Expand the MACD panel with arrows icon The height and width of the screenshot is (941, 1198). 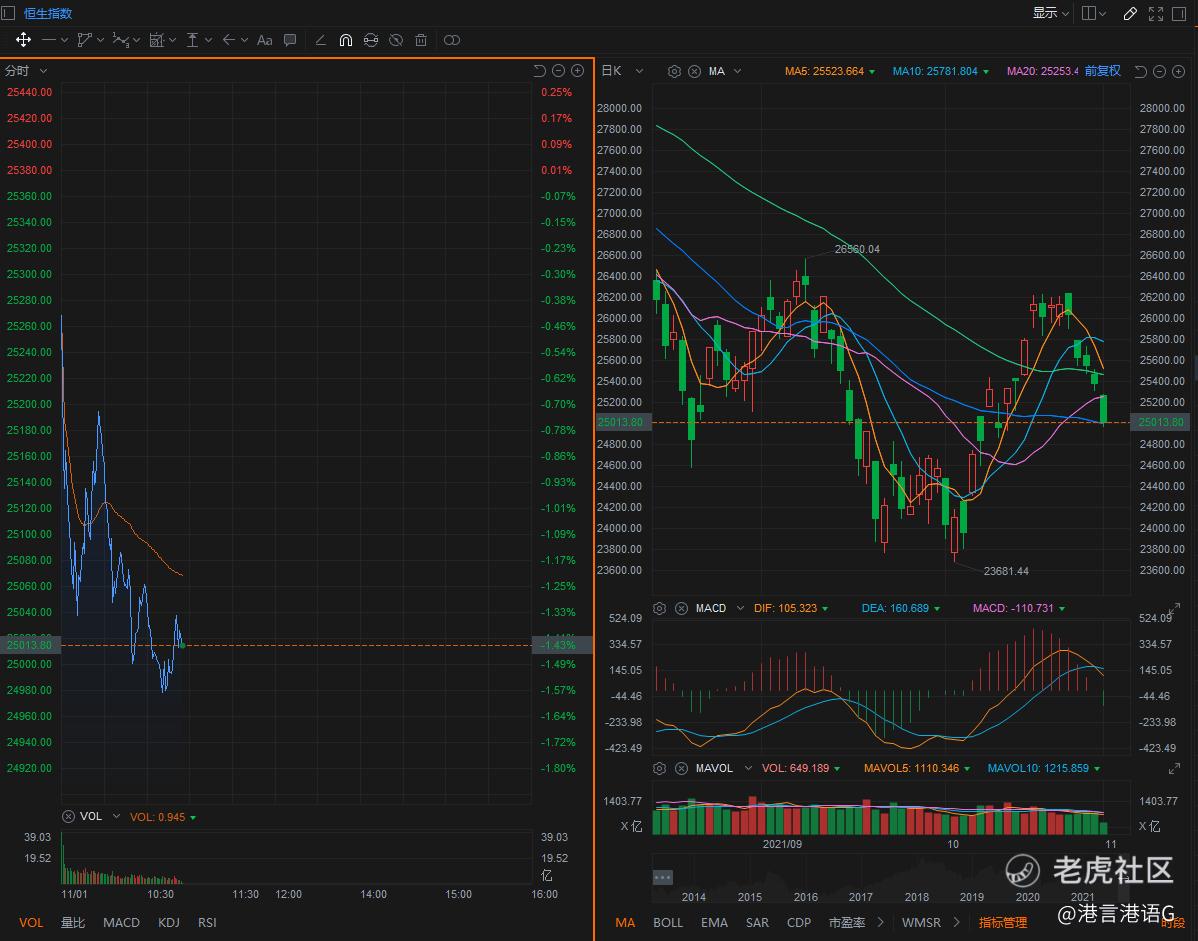pos(1174,608)
